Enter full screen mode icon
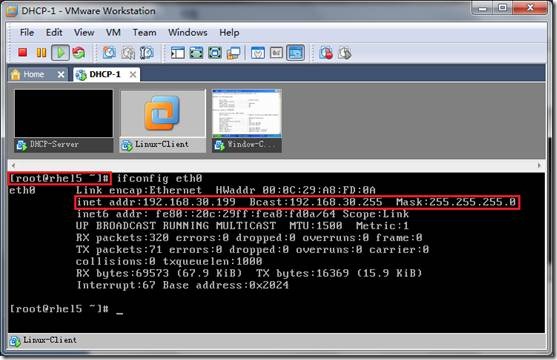Image resolution: width=557 pixels, height=360 pixels. click(x=215, y=53)
